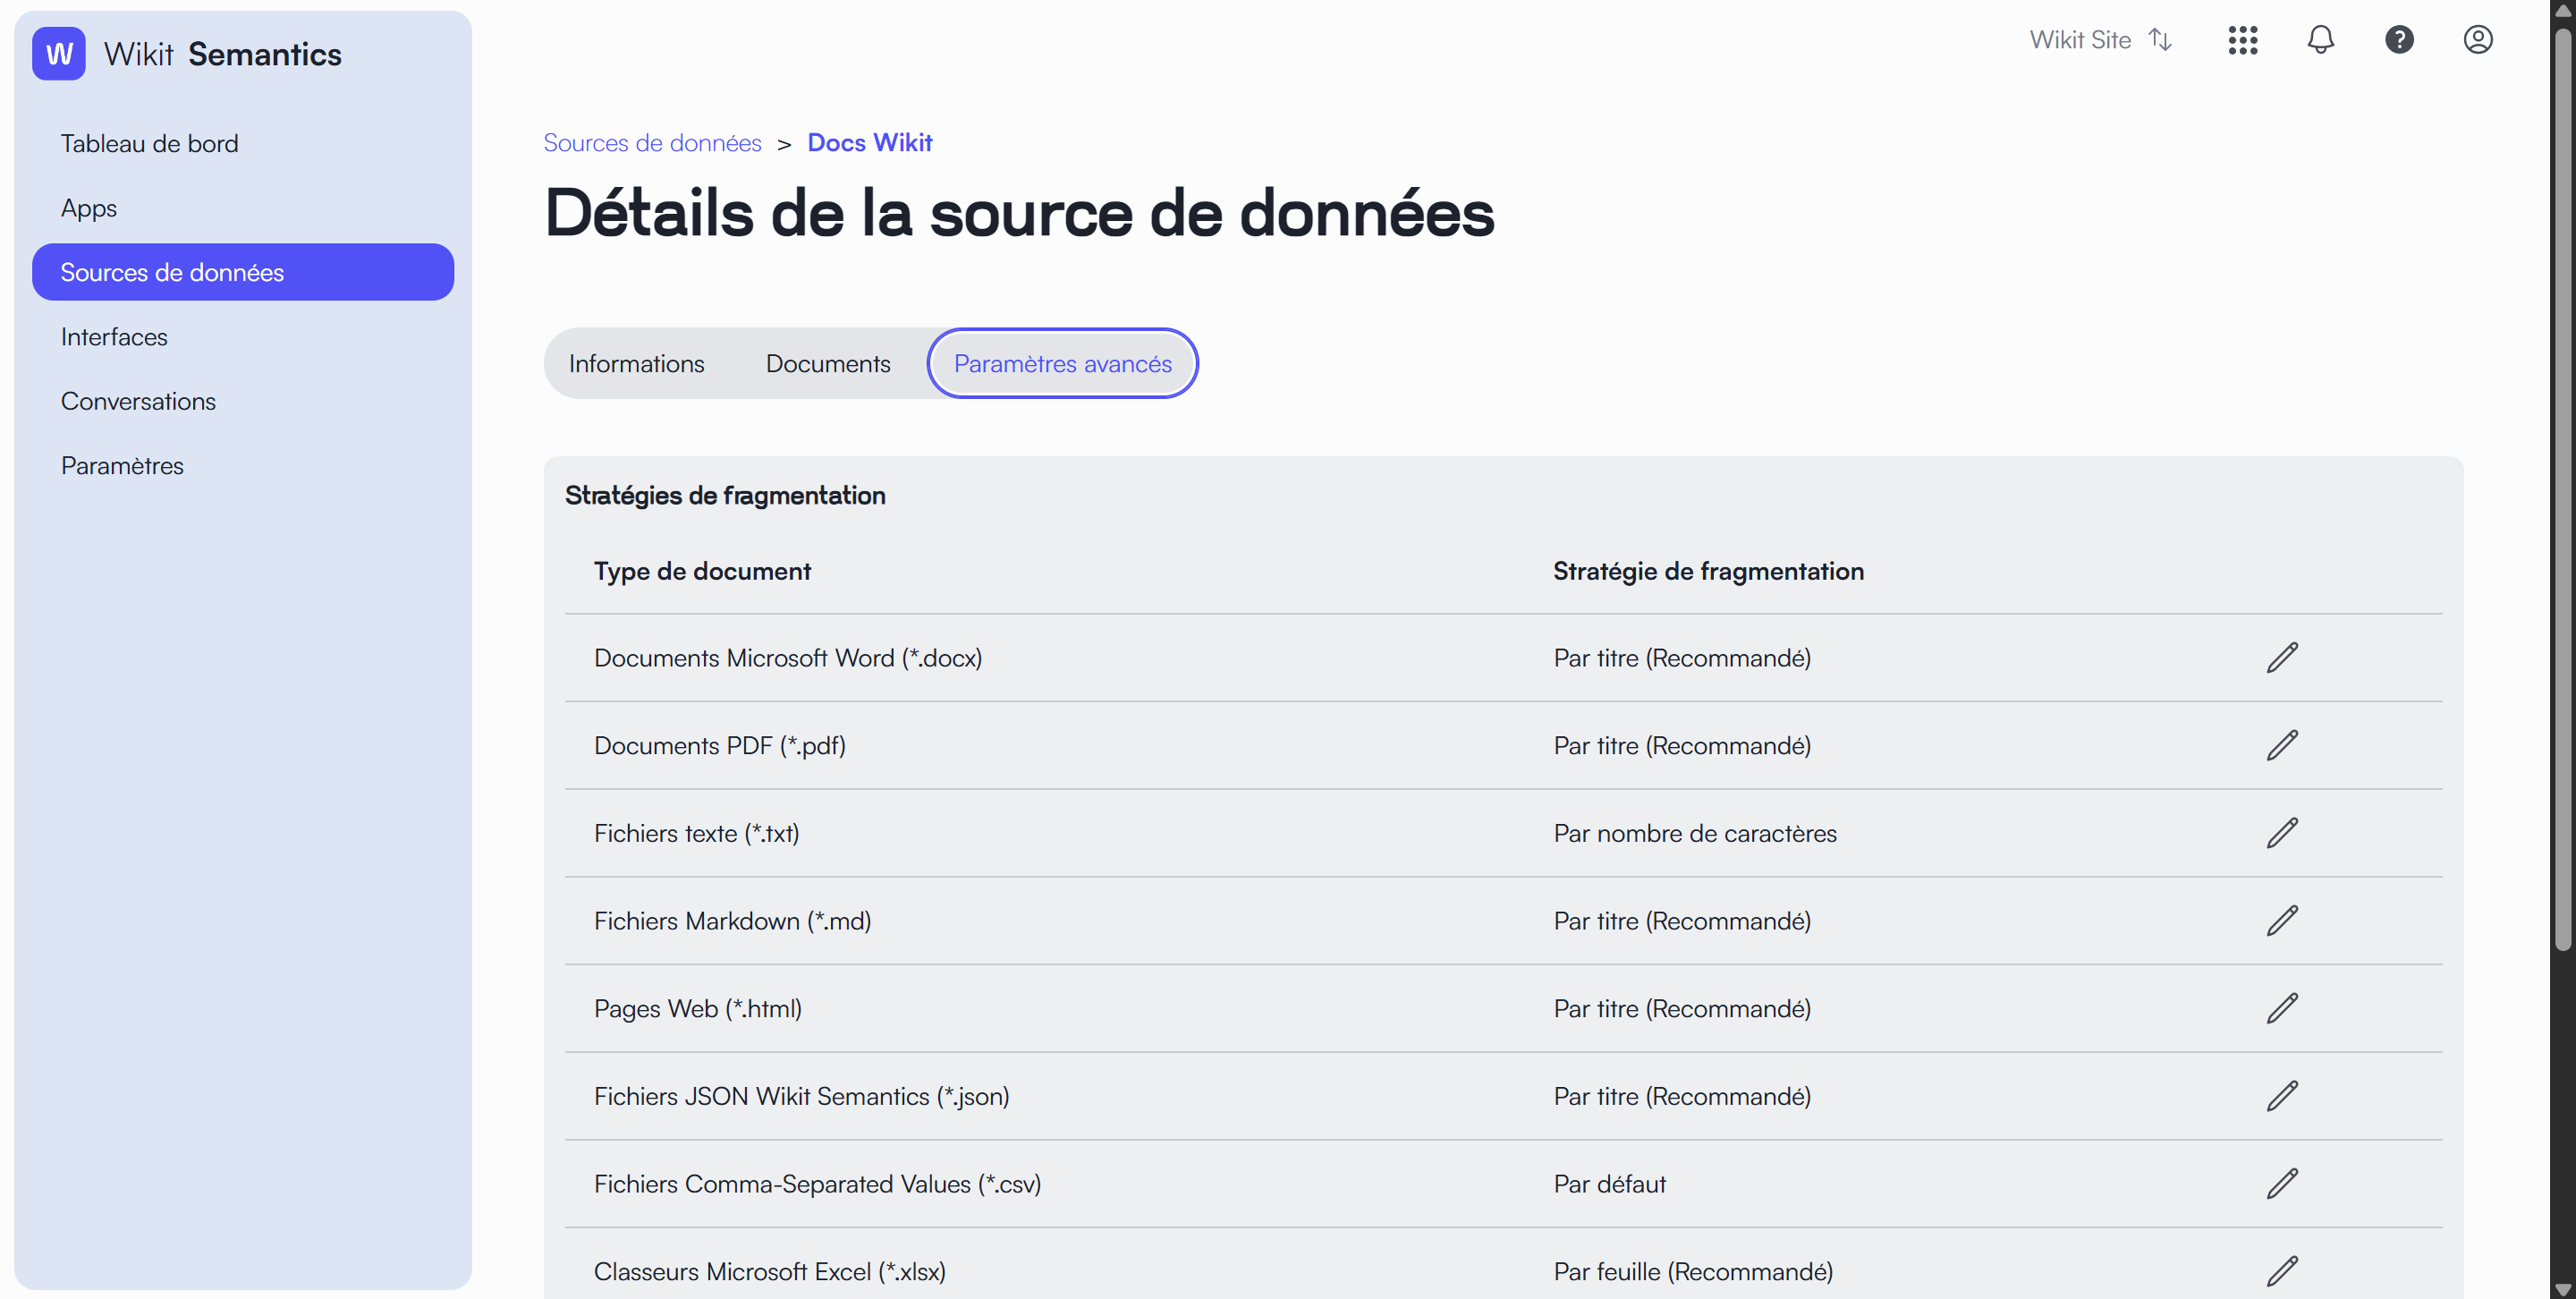
Task: Edit fragmentation strategy for text files
Action: 2282,833
